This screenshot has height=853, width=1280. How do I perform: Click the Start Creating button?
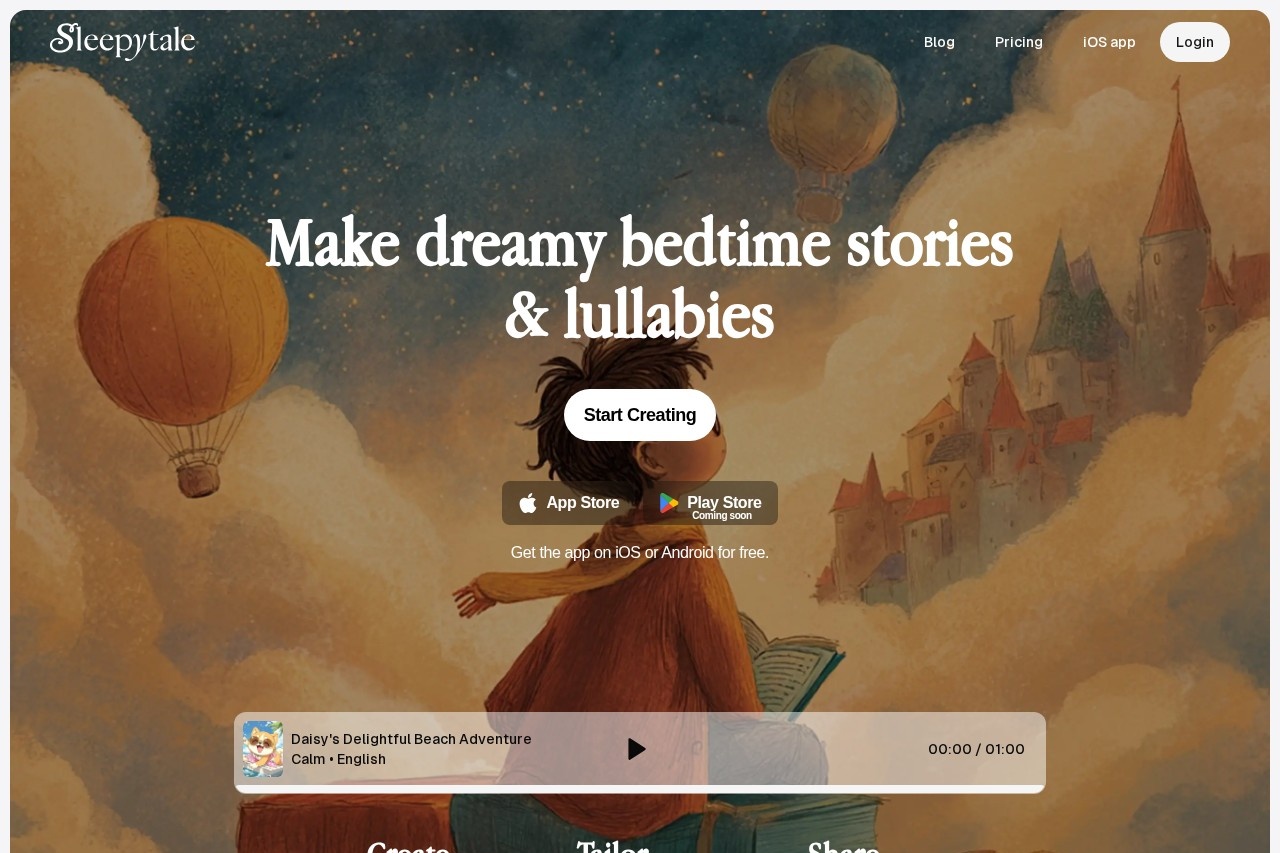[x=640, y=415]
